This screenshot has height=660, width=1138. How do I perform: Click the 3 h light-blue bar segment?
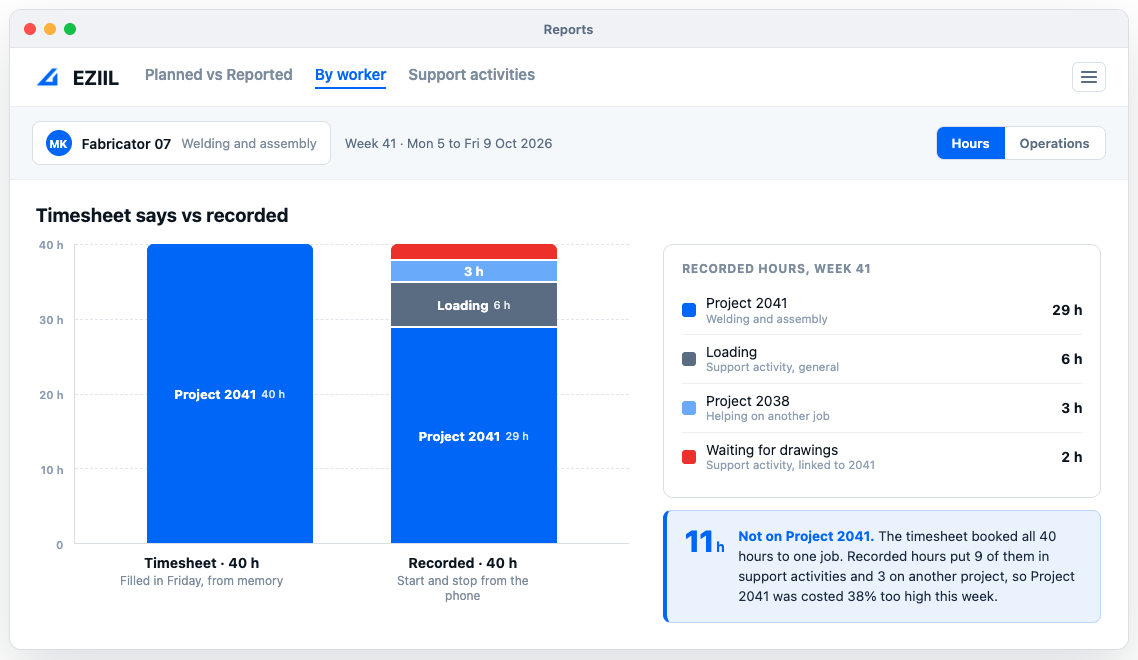pyautogui.click(x=474, y=271)
